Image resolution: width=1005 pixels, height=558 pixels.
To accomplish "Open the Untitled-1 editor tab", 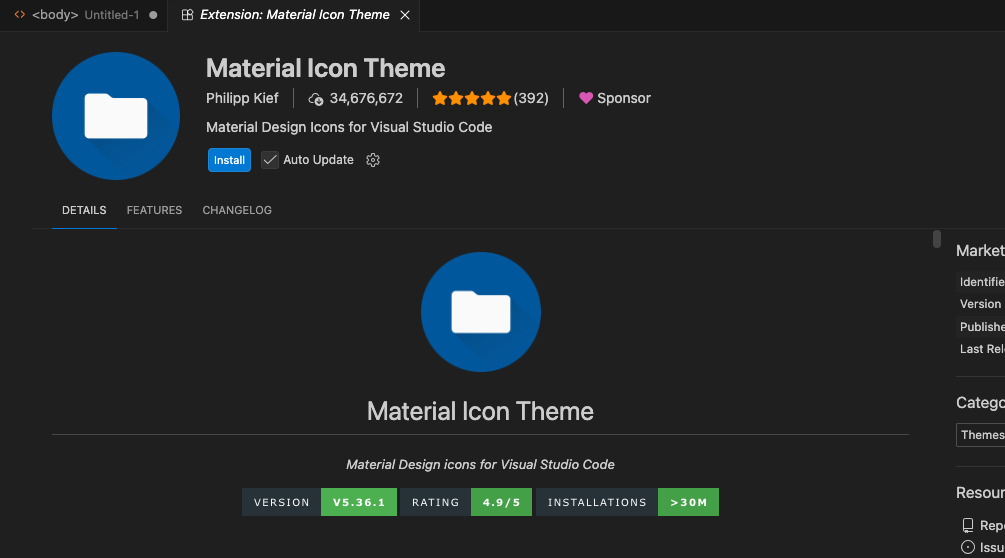I will point(83,15).
